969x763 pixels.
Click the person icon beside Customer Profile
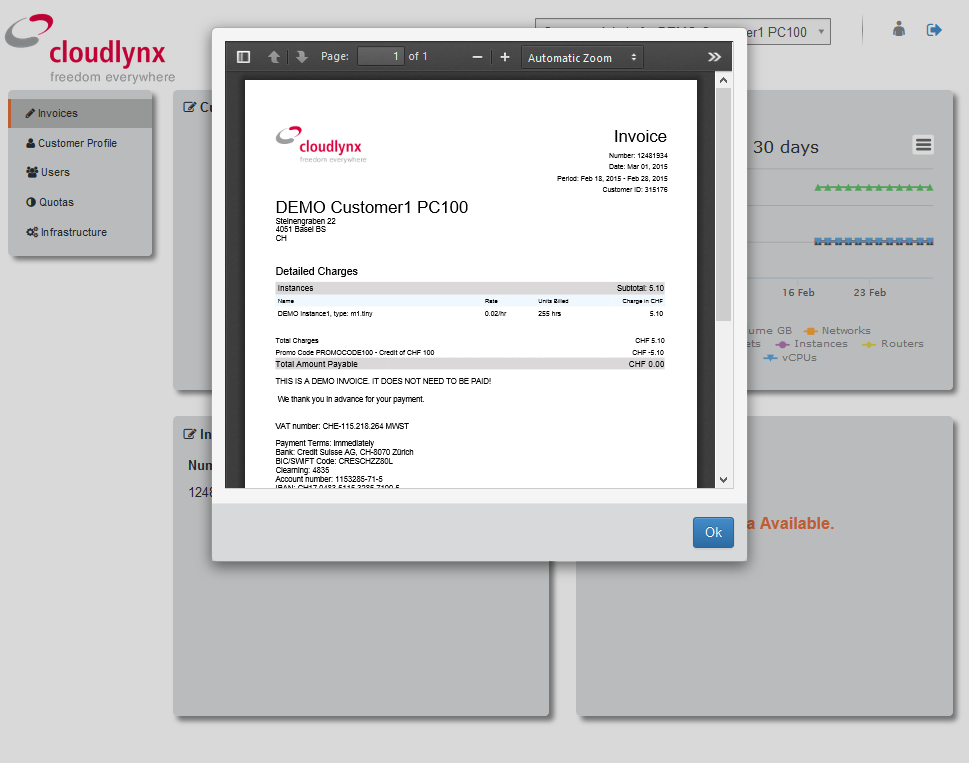(x=30, y=143)
